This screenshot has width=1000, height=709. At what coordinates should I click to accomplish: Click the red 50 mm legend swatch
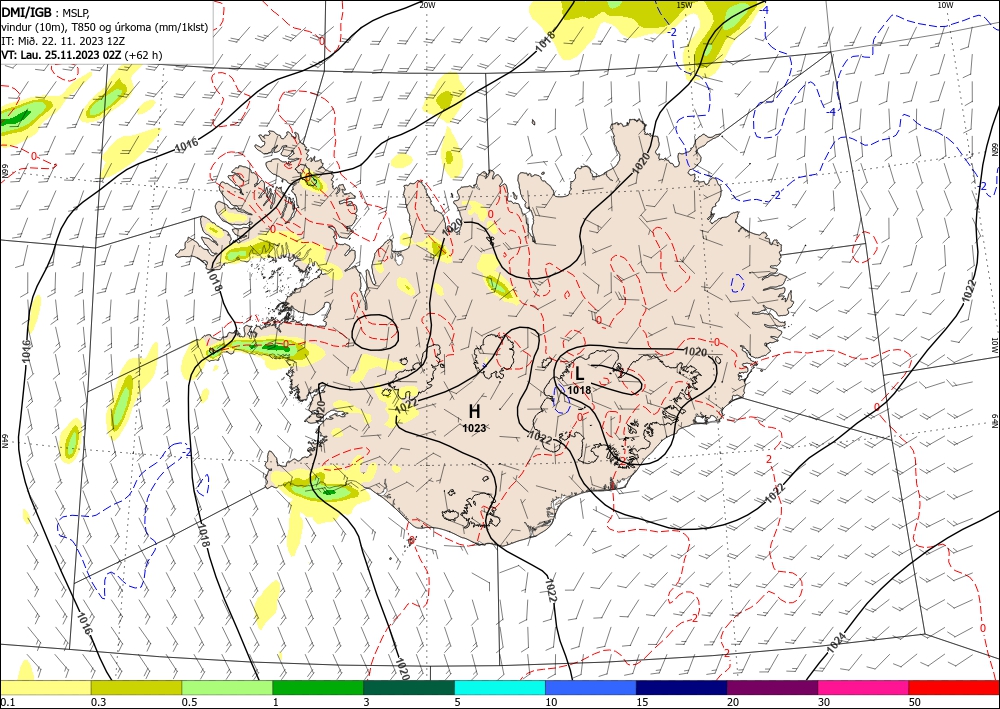click(954, 687)
